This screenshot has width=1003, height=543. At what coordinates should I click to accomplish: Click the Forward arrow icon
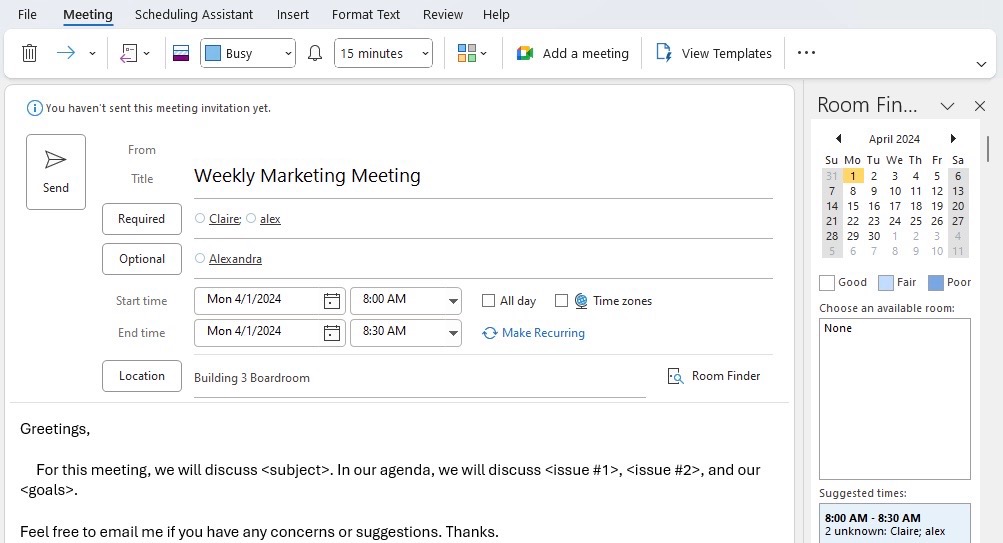[66, 53]
